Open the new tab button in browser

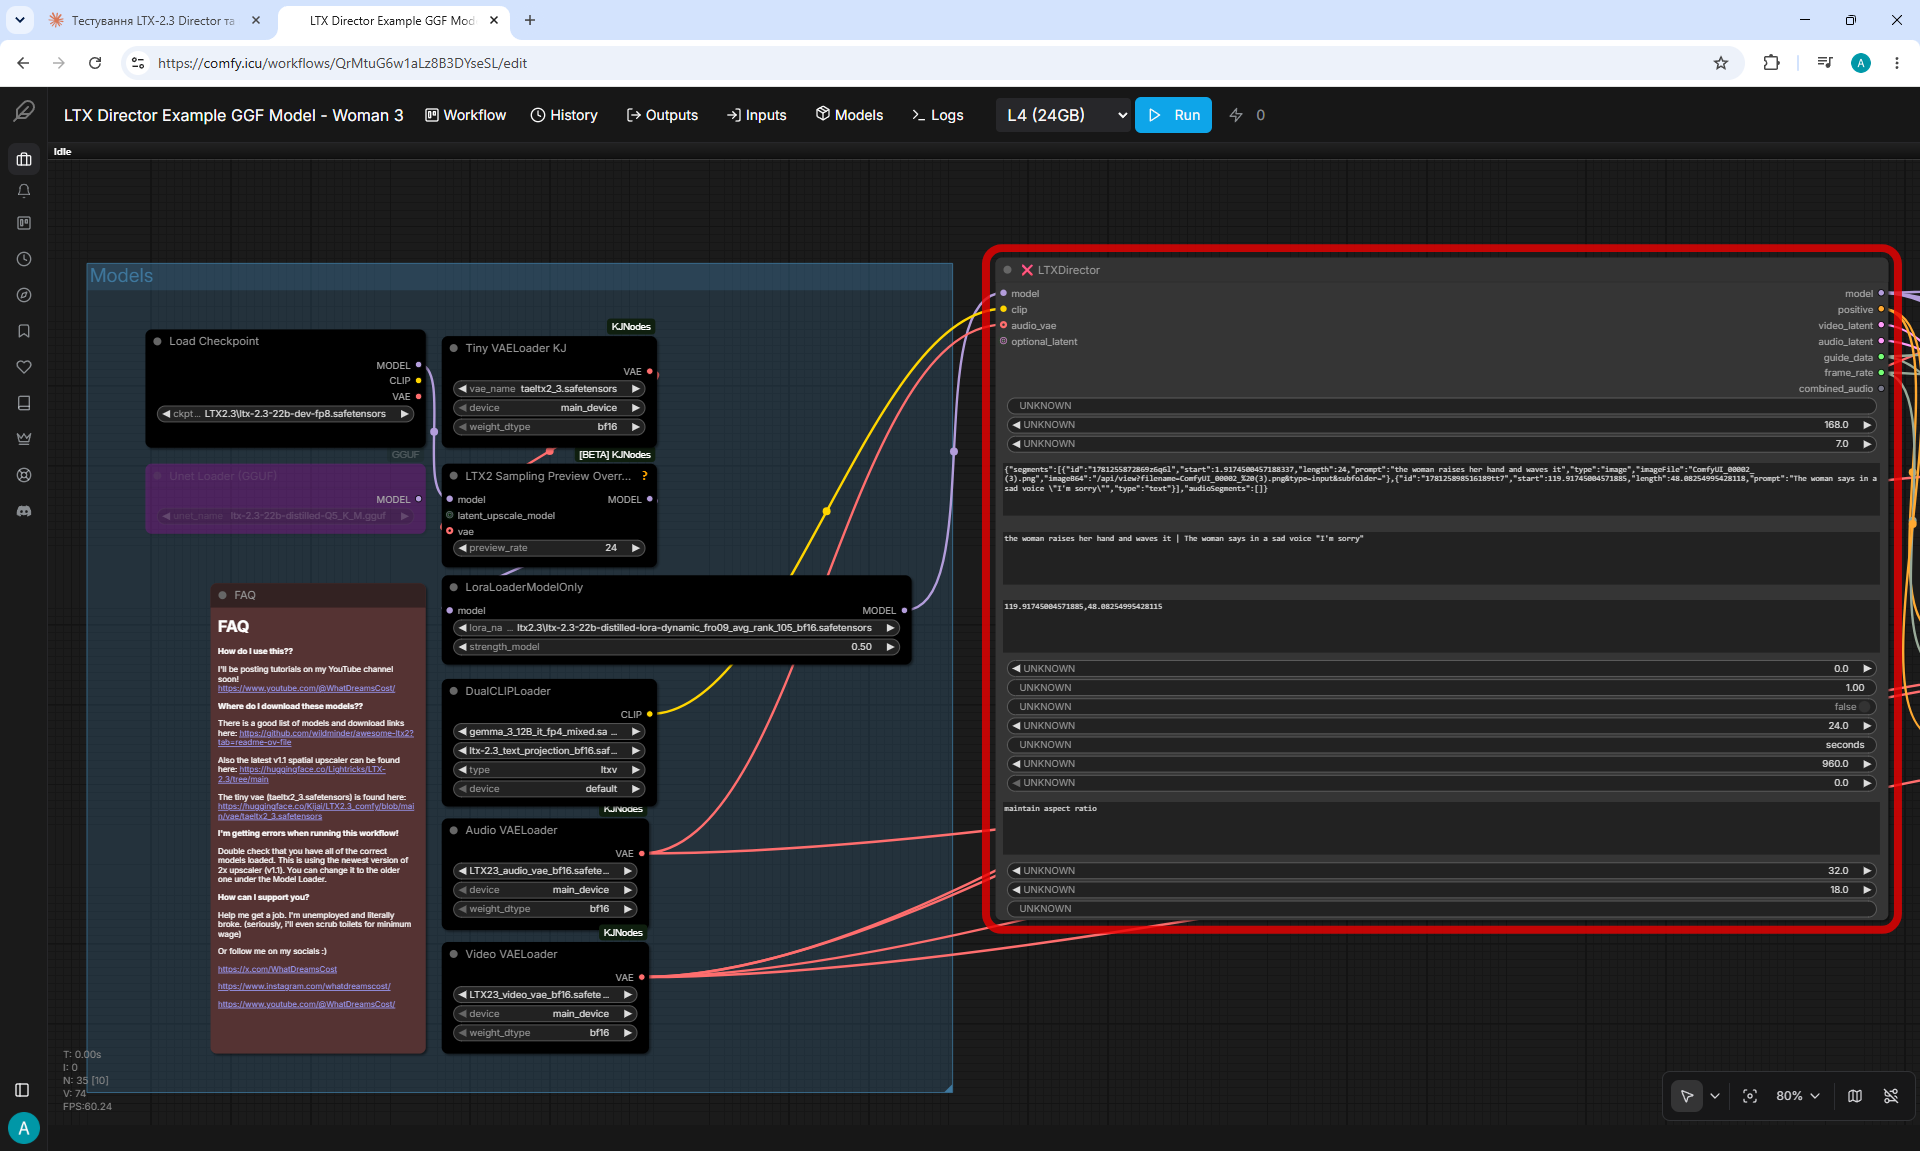pyautogui.click(x=530, y=20)
